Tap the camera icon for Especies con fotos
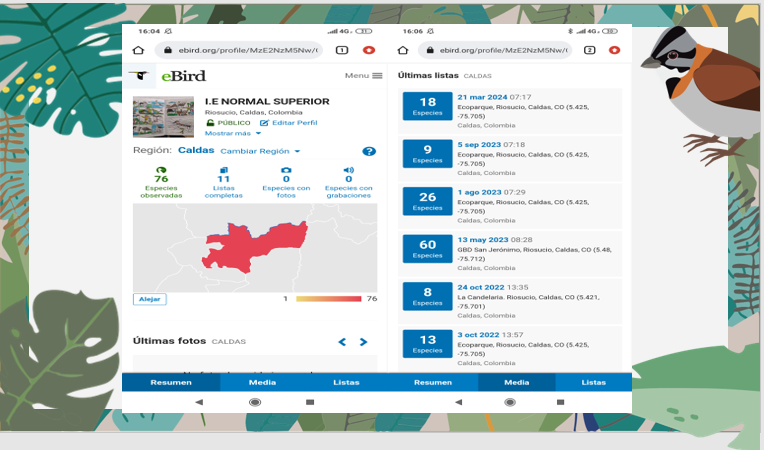 point(286,171)
